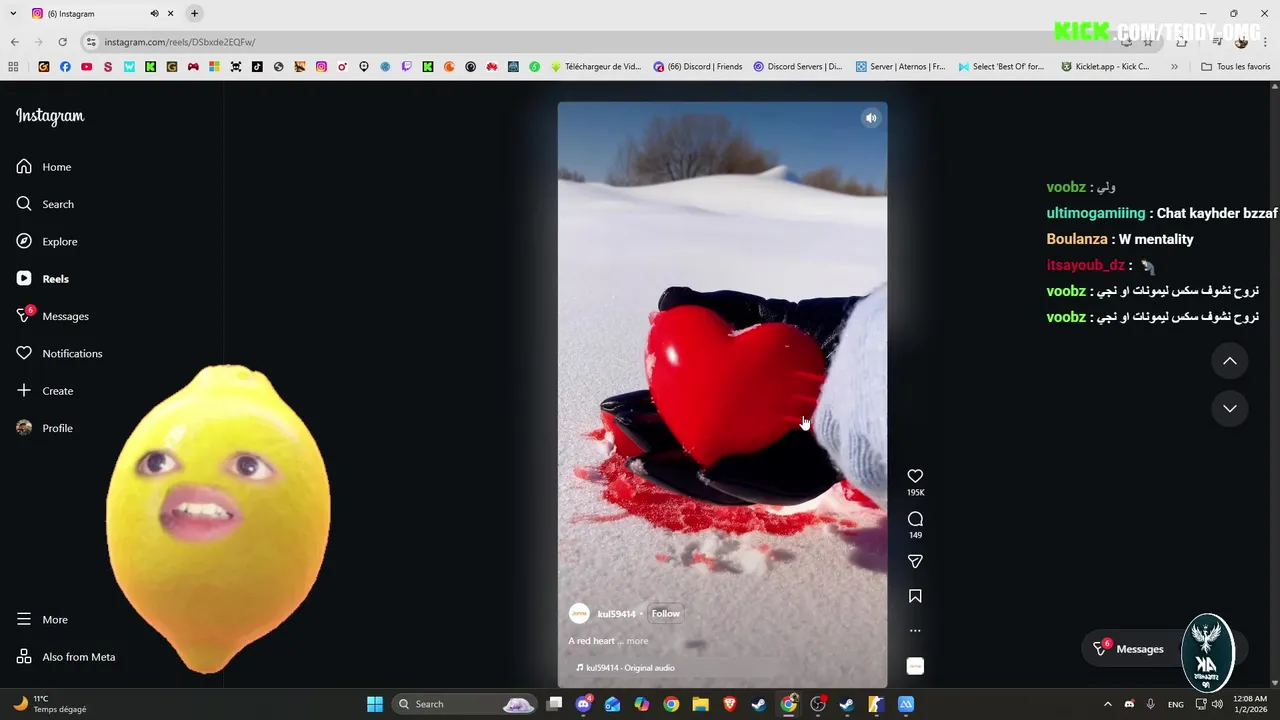The image size is (1280, 720).
Task: Open the Chrome three-dot menu
Action: coord(1266,42)
